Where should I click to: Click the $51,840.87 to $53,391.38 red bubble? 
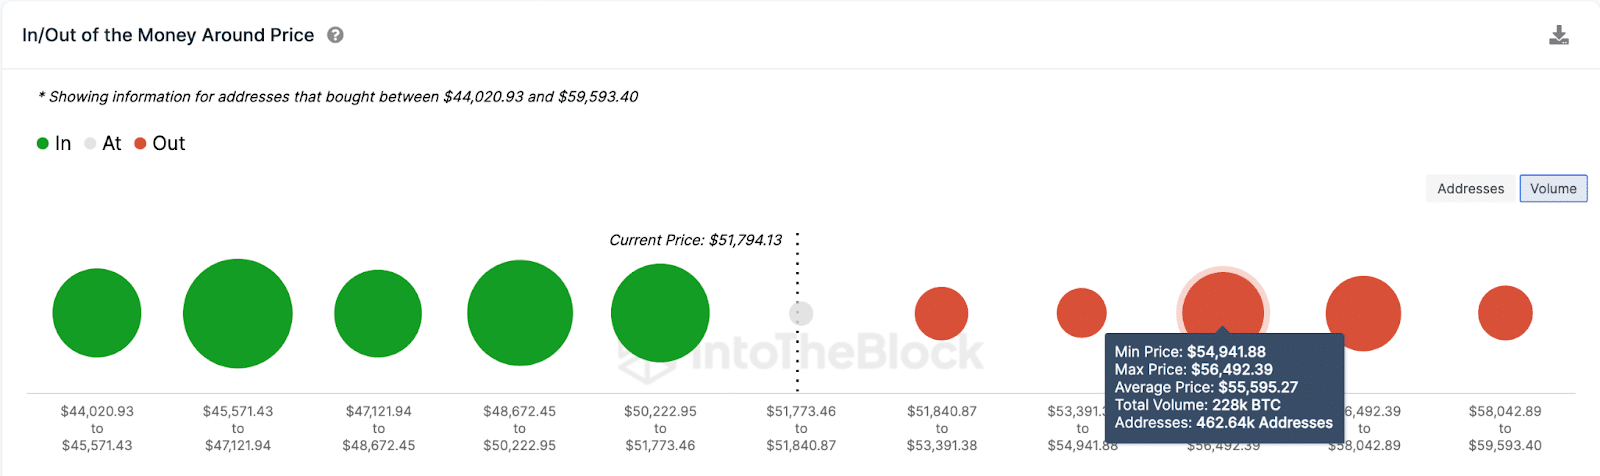(941, 313)
